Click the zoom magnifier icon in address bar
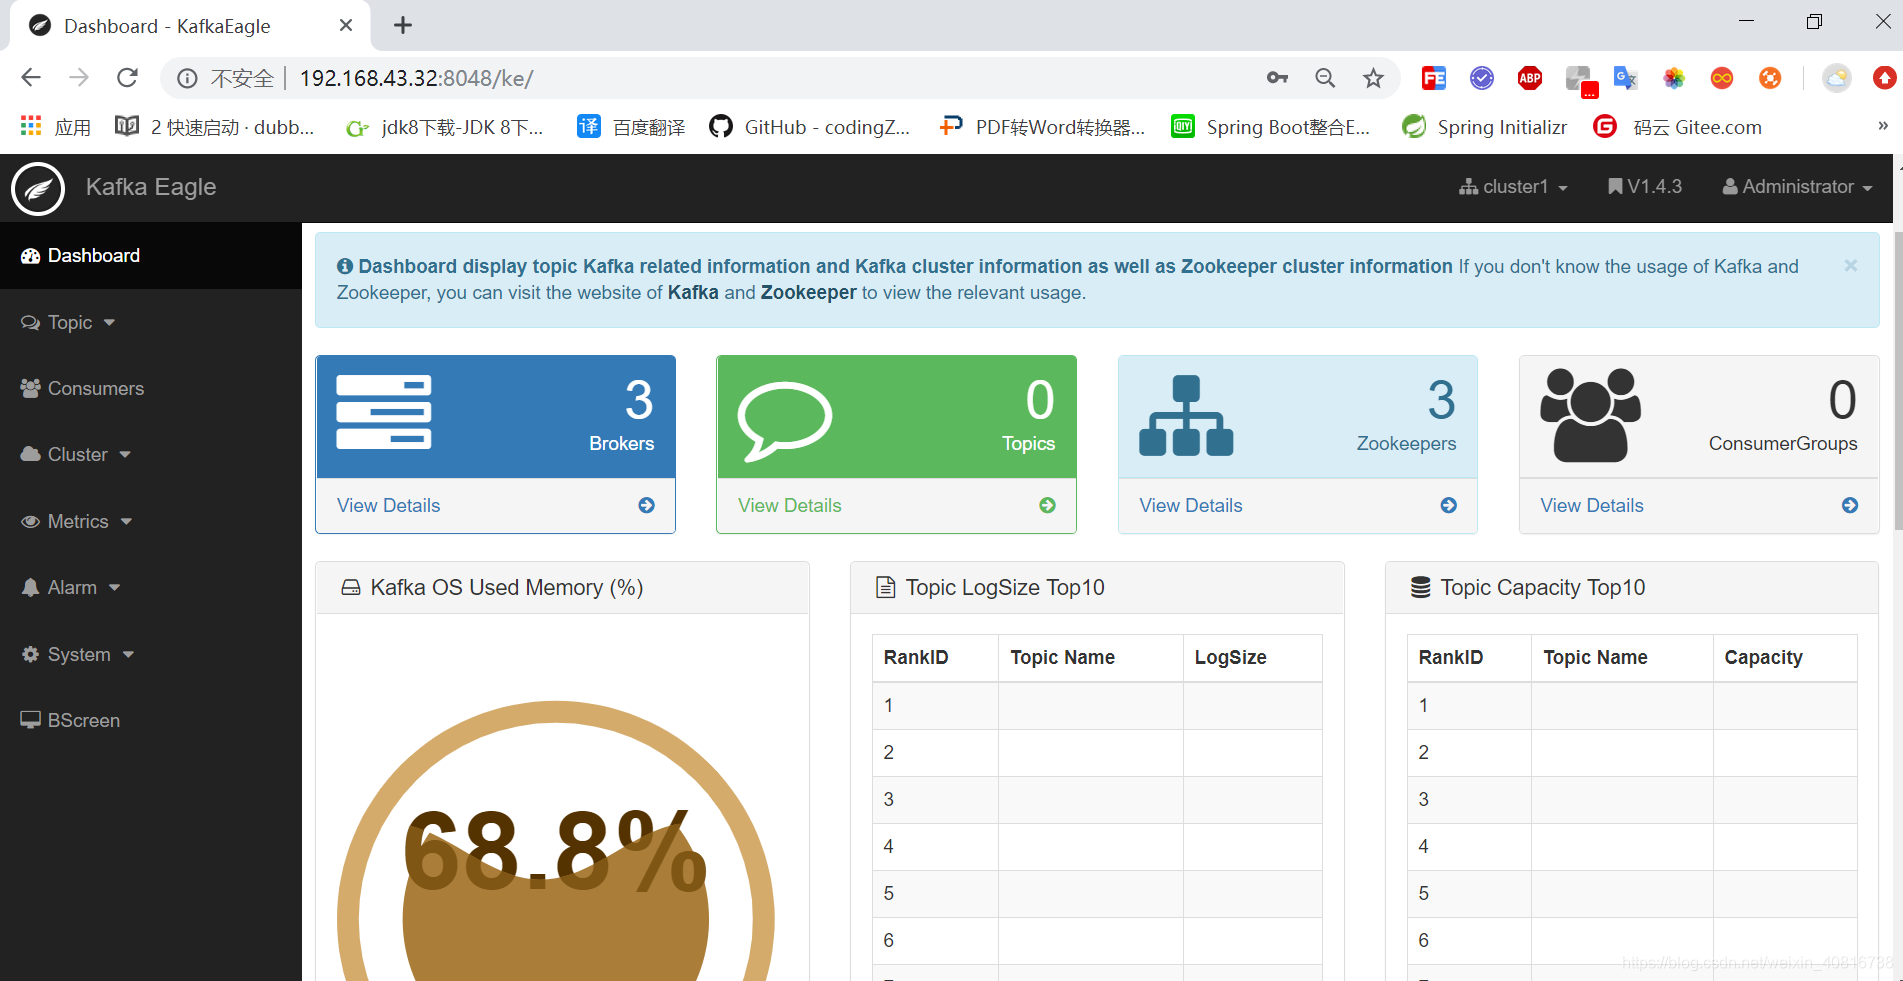This screenshot has height=981, width=1903. [x=1325, y=78]
